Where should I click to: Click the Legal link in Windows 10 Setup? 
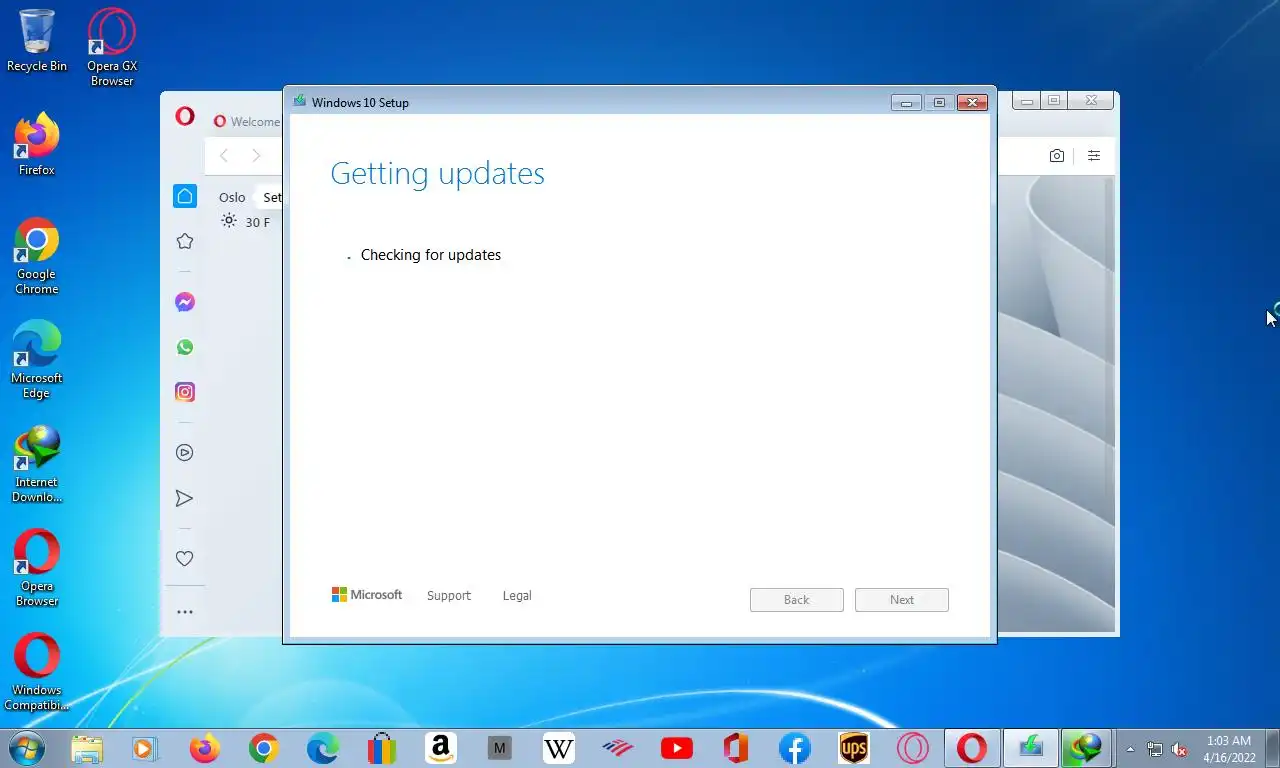pyautogui.click(x=517, y=596)
